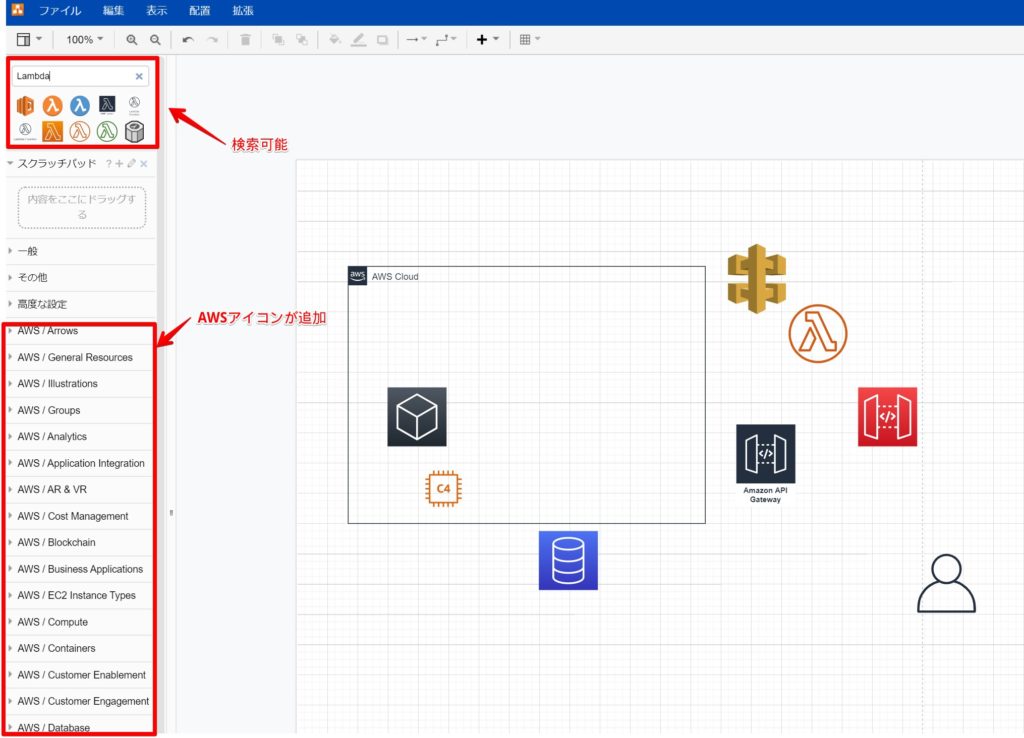The width and height of the screenshot is (1024, 738).
Task: Open the table grid dropdown
Action: [530, 39]
